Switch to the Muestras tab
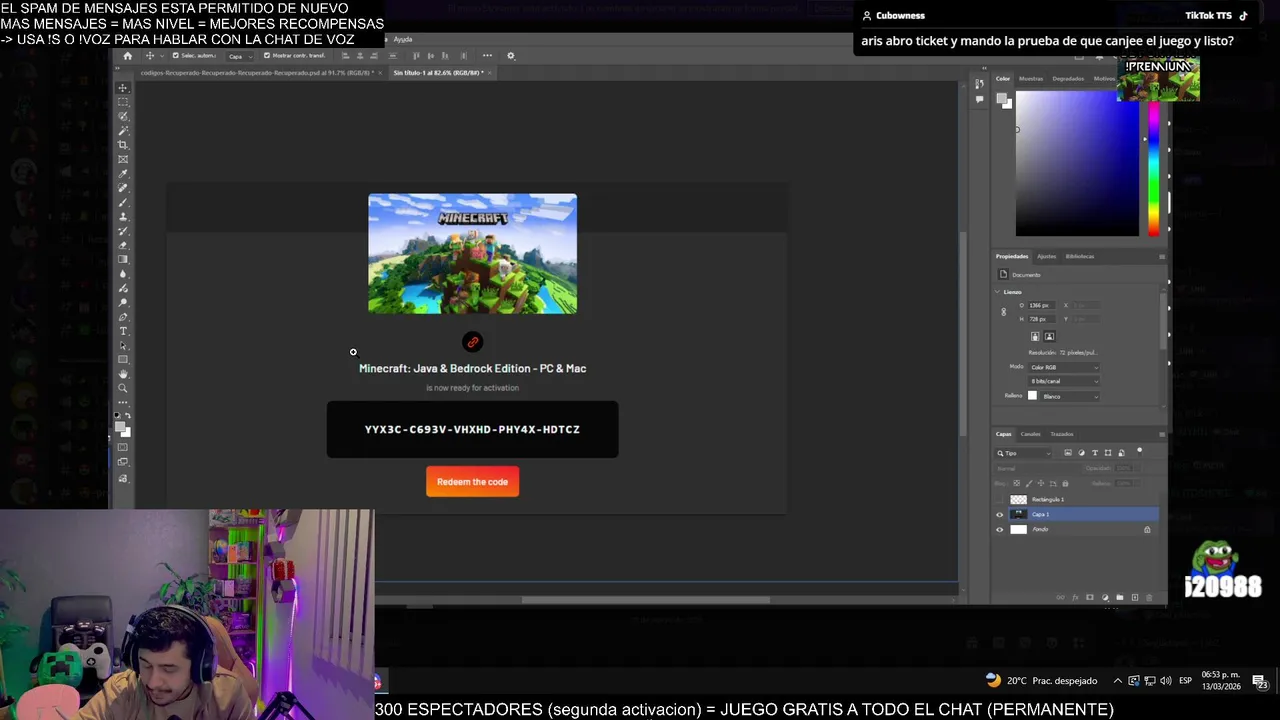Screen dimensions: 1280x720 pyautogui.click(x=1031, y=78)
